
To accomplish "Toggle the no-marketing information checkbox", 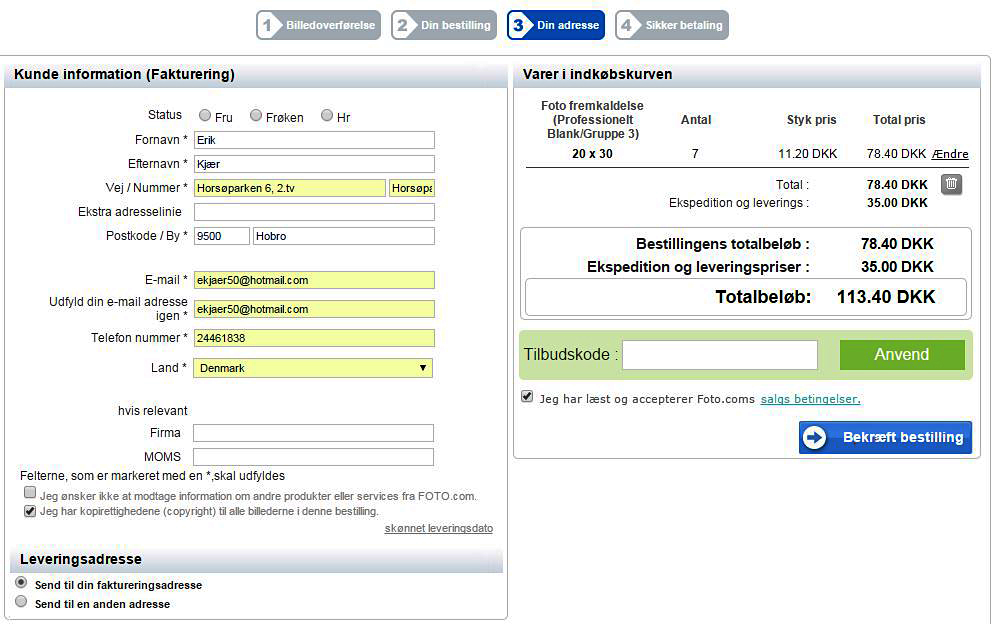I will pyautogui.click(x=30, y=494).
